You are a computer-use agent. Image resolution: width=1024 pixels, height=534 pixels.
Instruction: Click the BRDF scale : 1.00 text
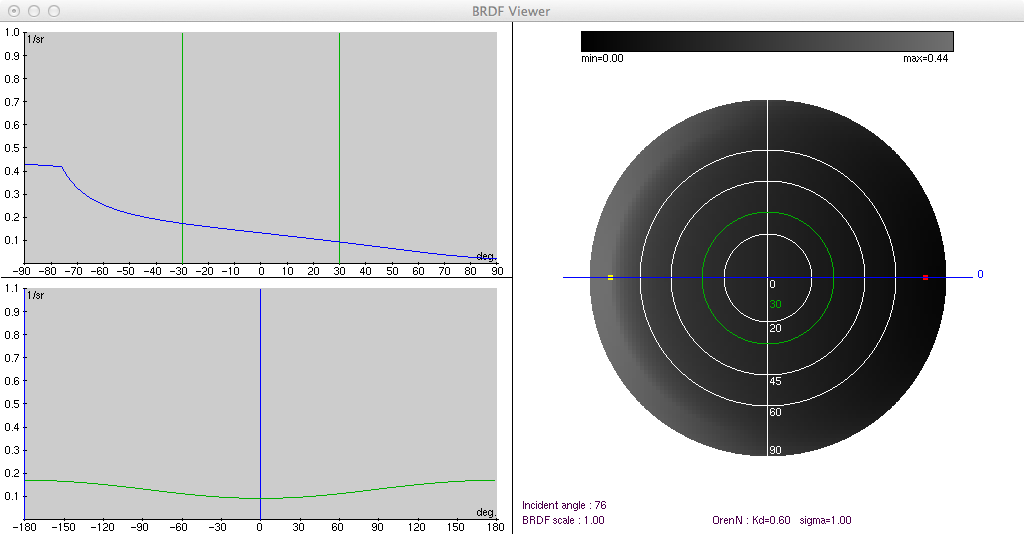(563, 520)
